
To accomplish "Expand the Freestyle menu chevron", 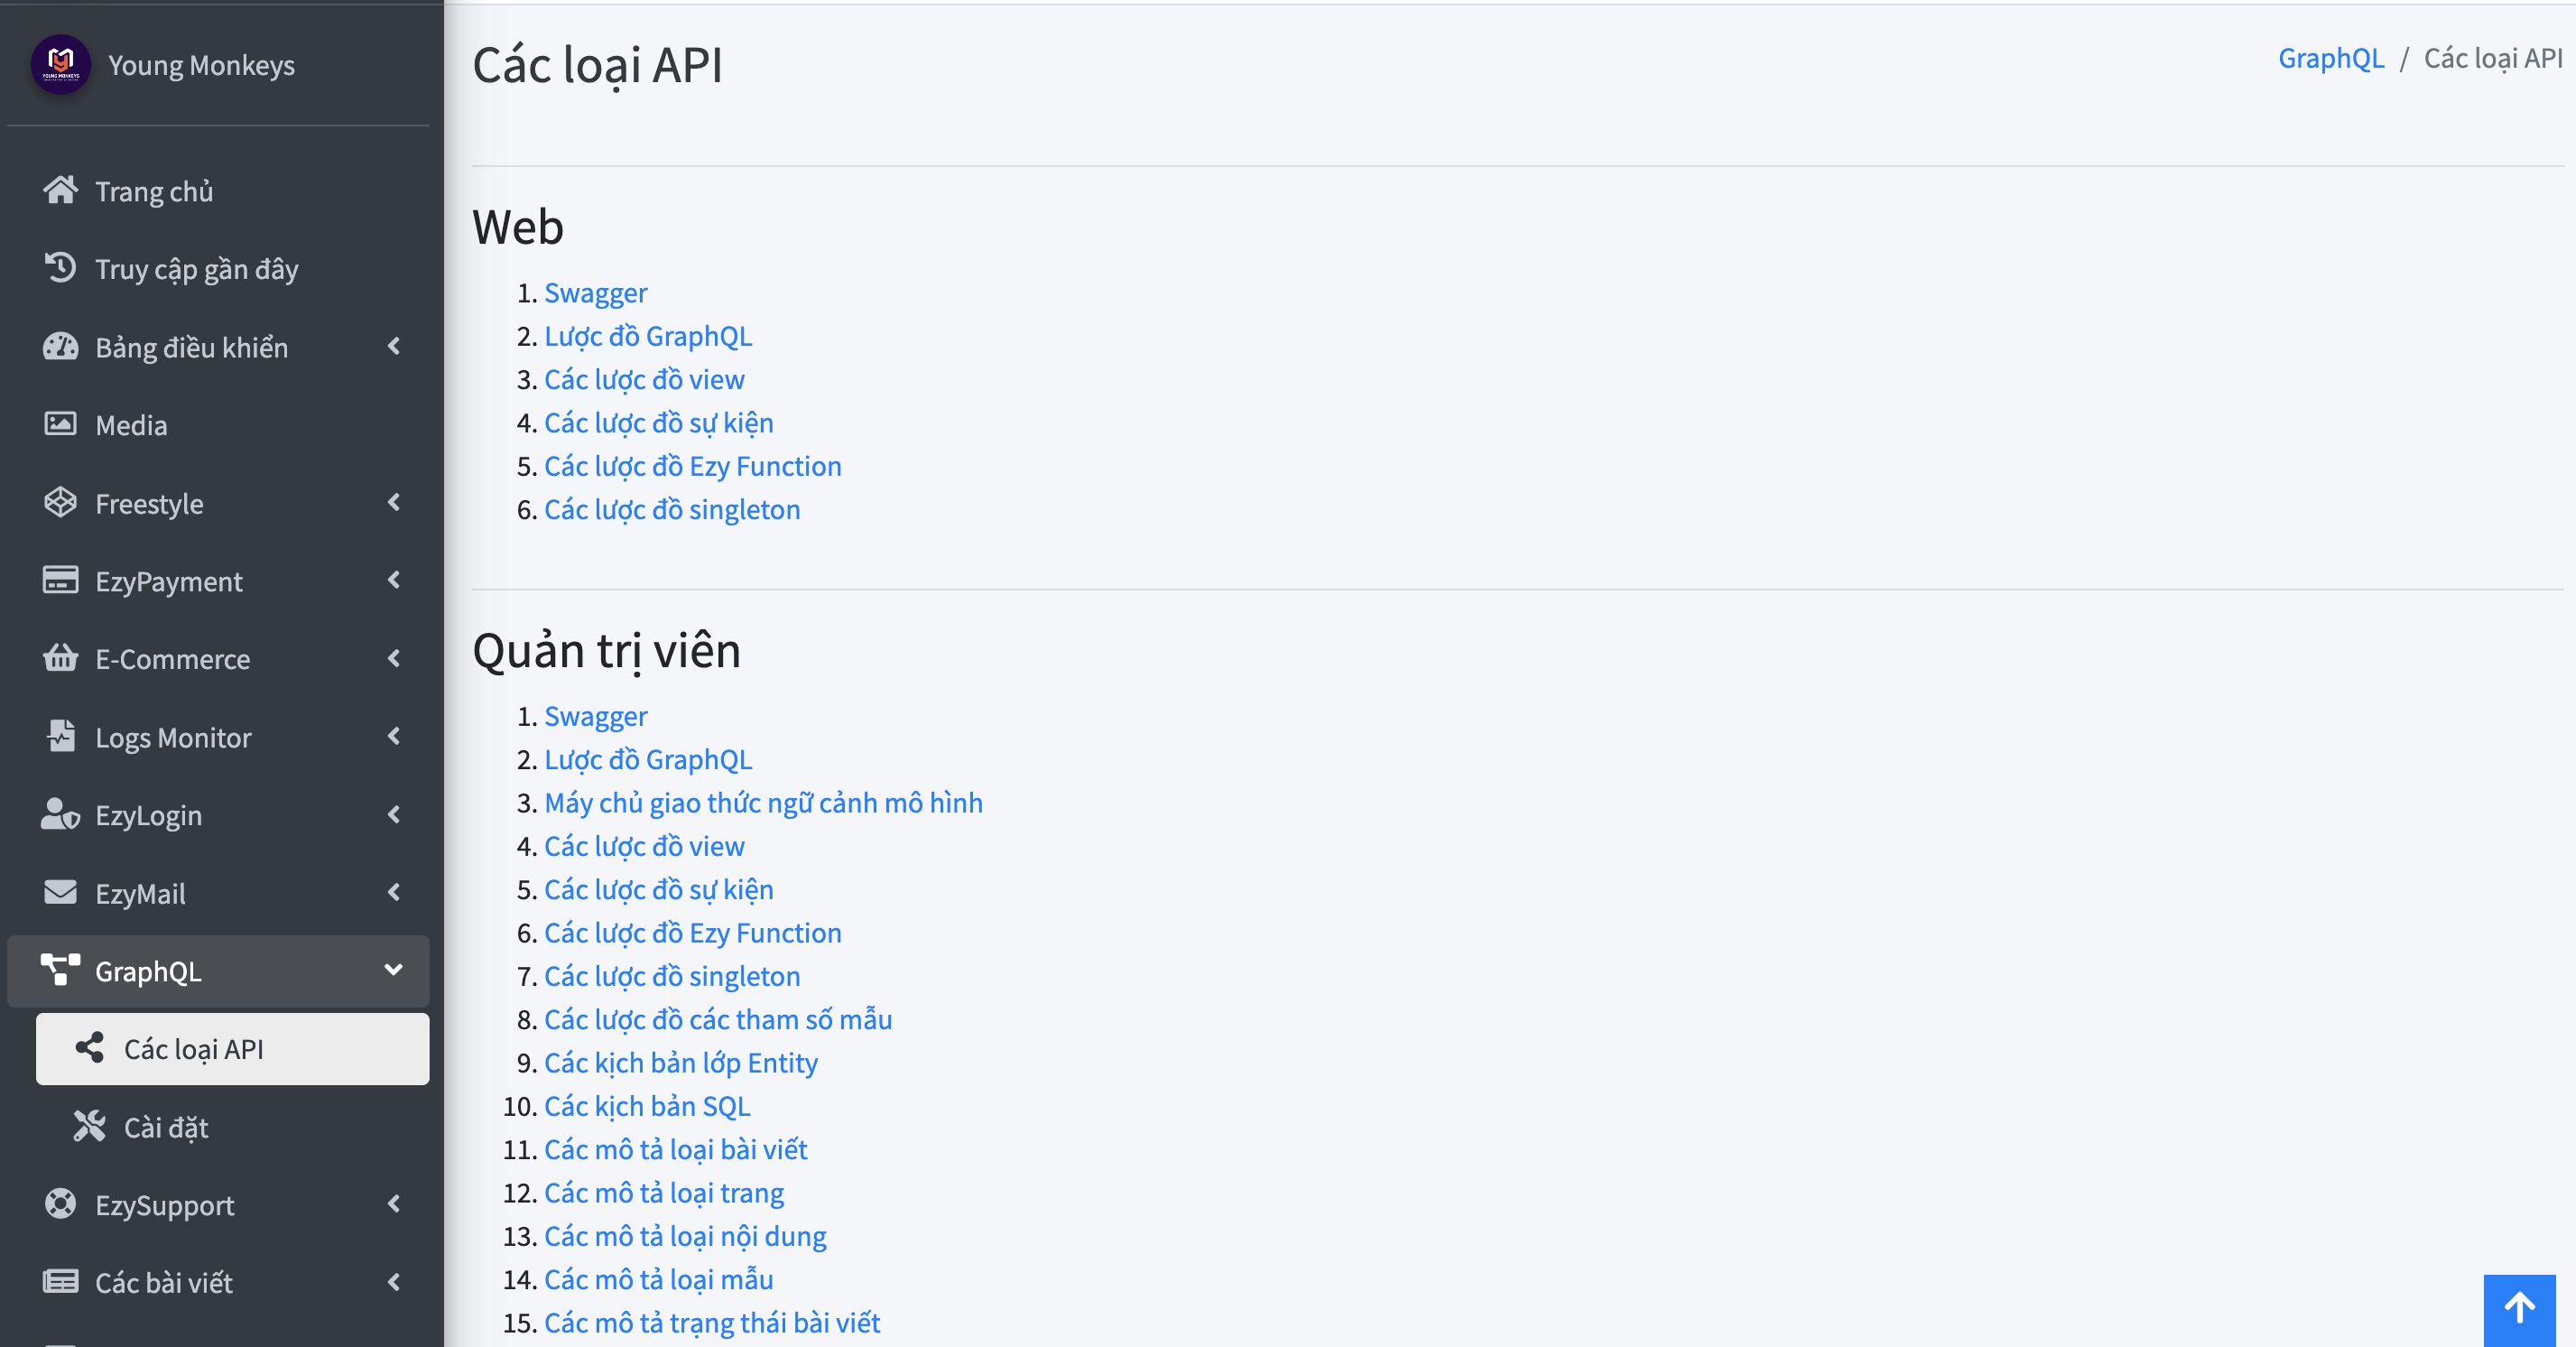I will pos(393,502).
